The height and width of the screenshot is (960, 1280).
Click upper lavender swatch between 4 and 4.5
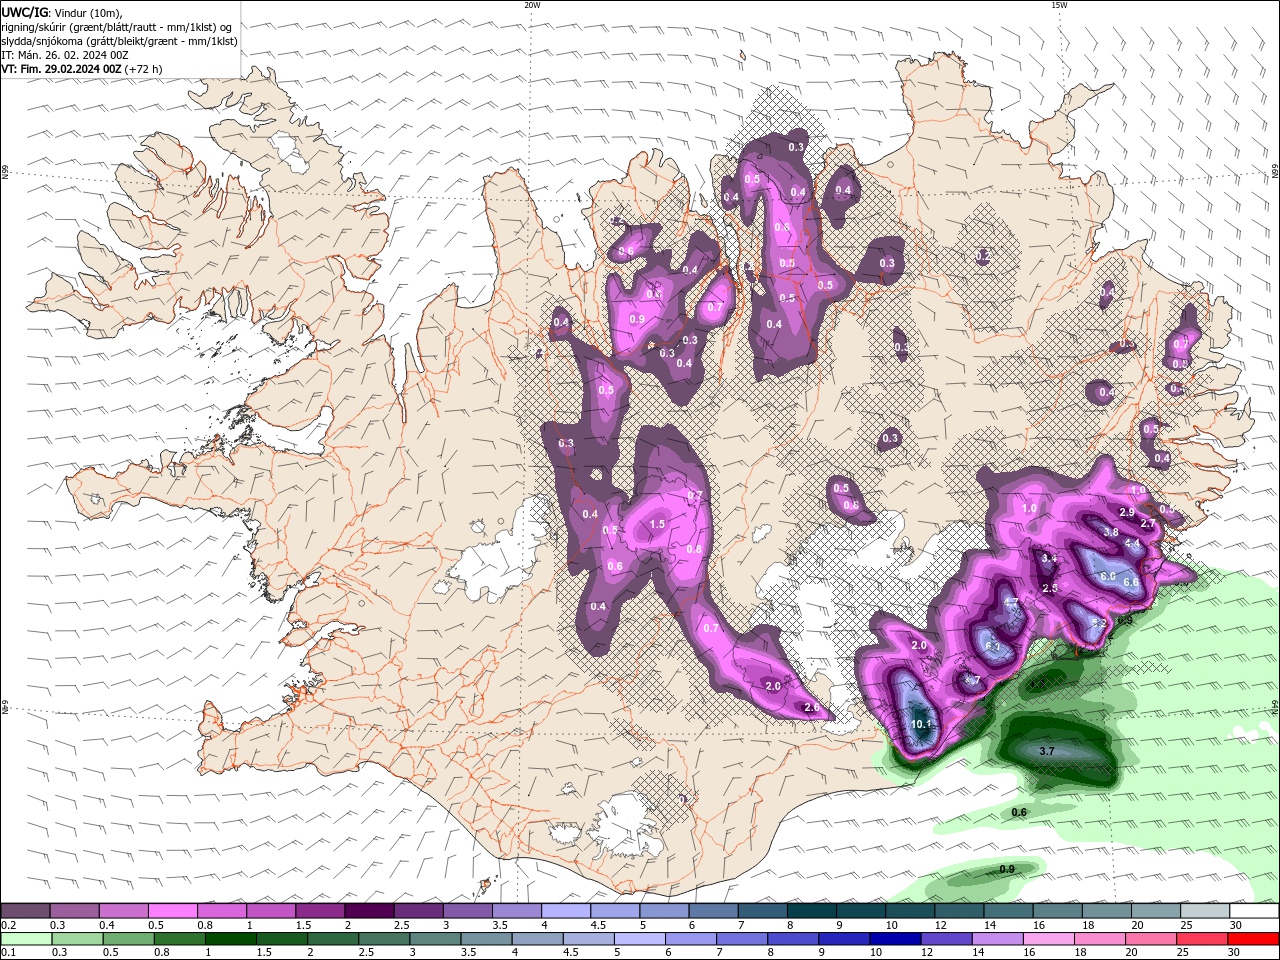(566, 911)
